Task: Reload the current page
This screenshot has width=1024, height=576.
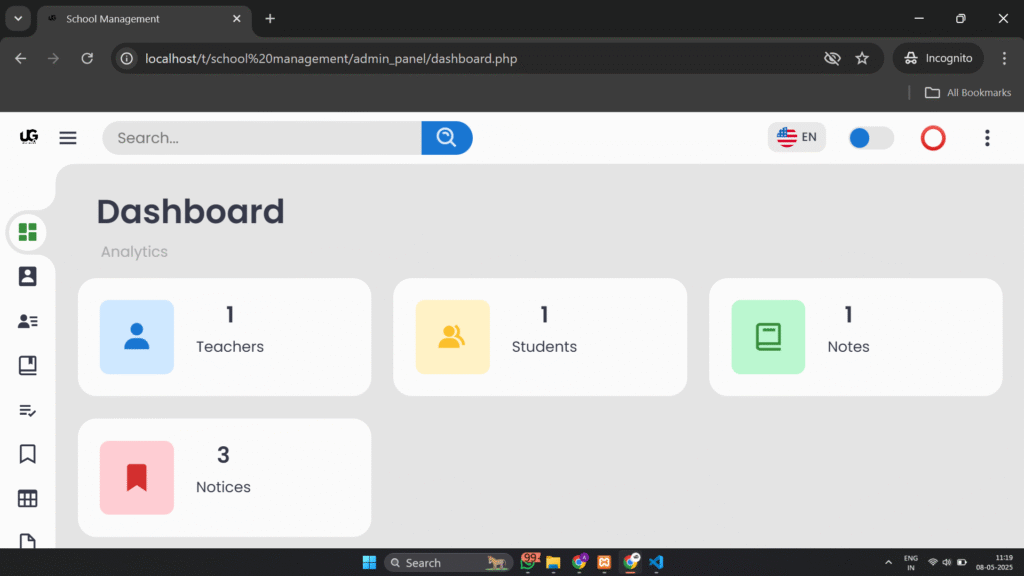Action: [87, 59]
